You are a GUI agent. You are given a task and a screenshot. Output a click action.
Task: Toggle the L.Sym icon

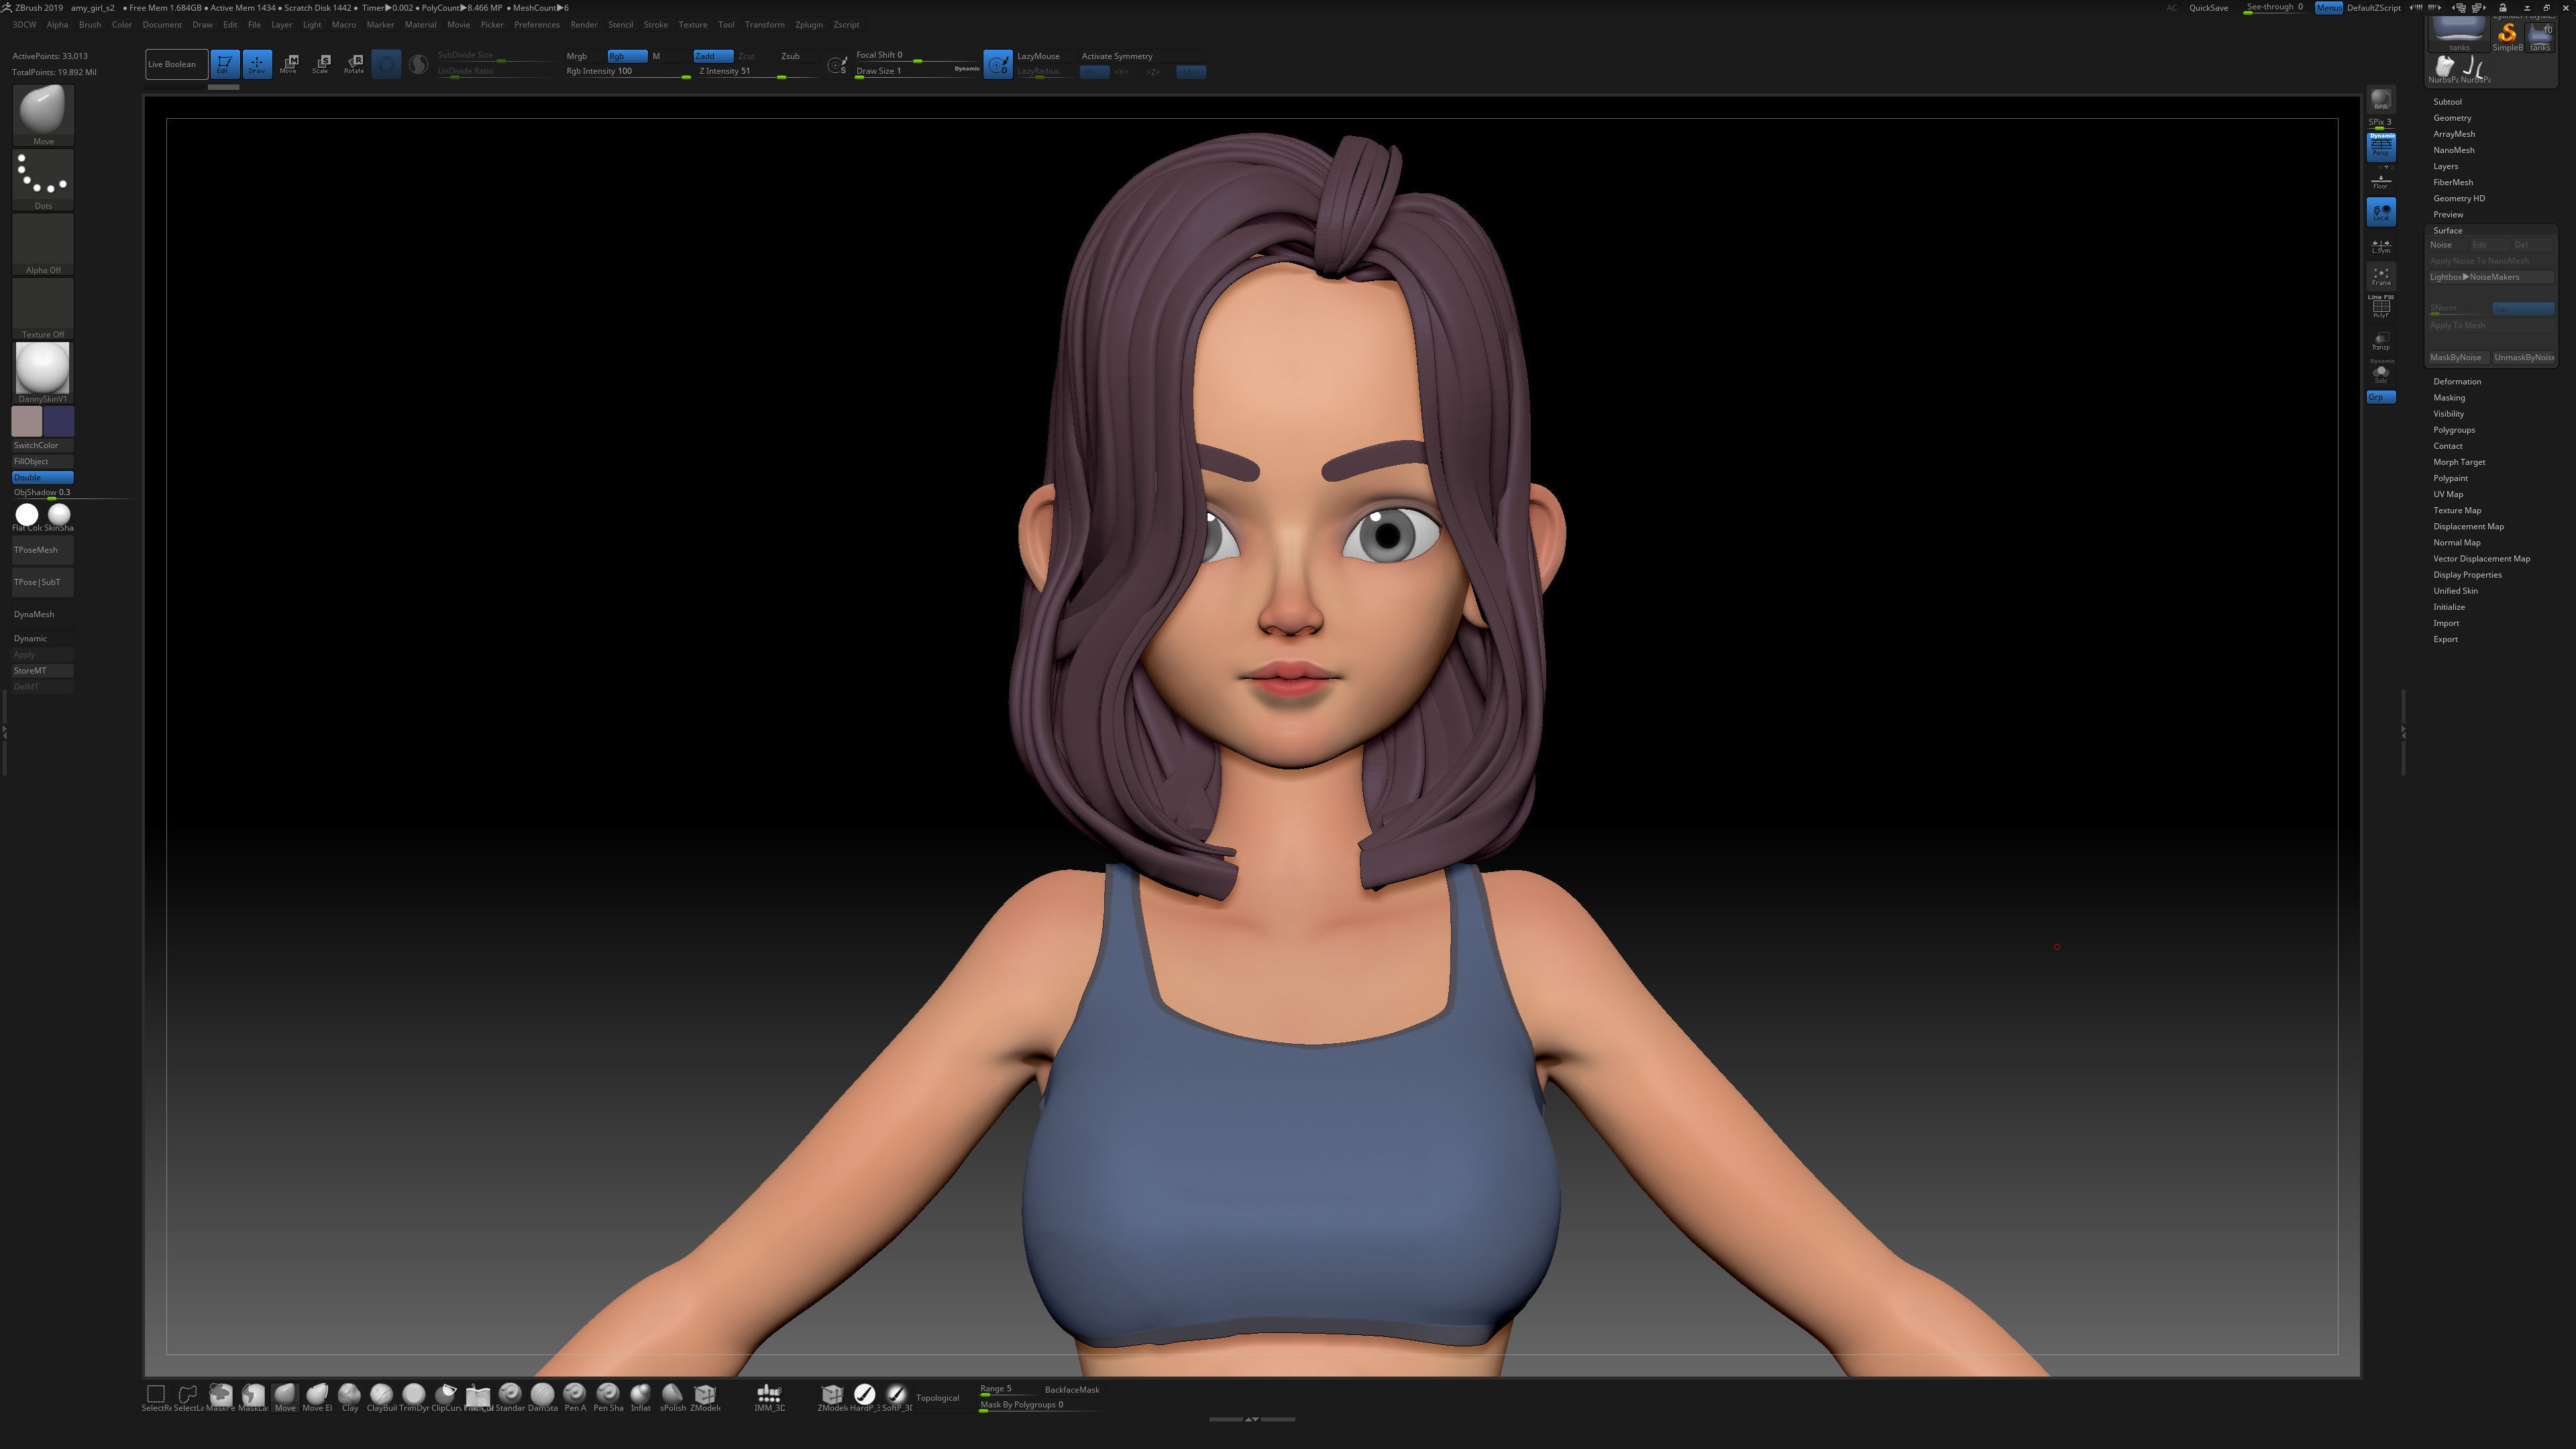tap(2380, 245)
